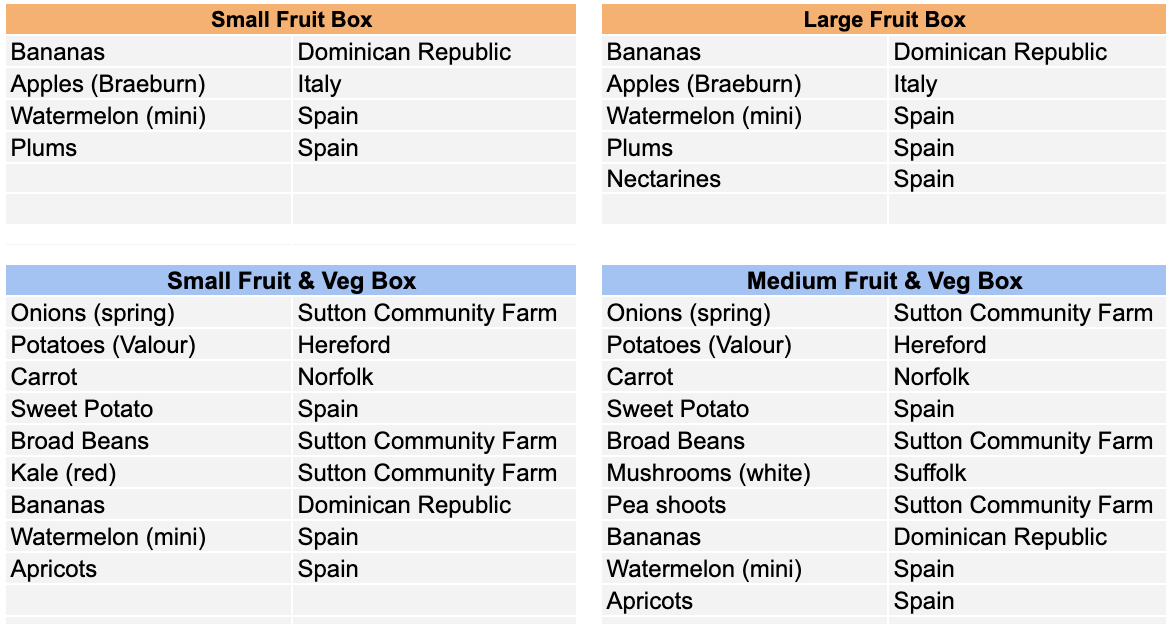
Task: Click Plums in the Small Fruit Box
Action: pyautogui.click(x=149, y=148)
